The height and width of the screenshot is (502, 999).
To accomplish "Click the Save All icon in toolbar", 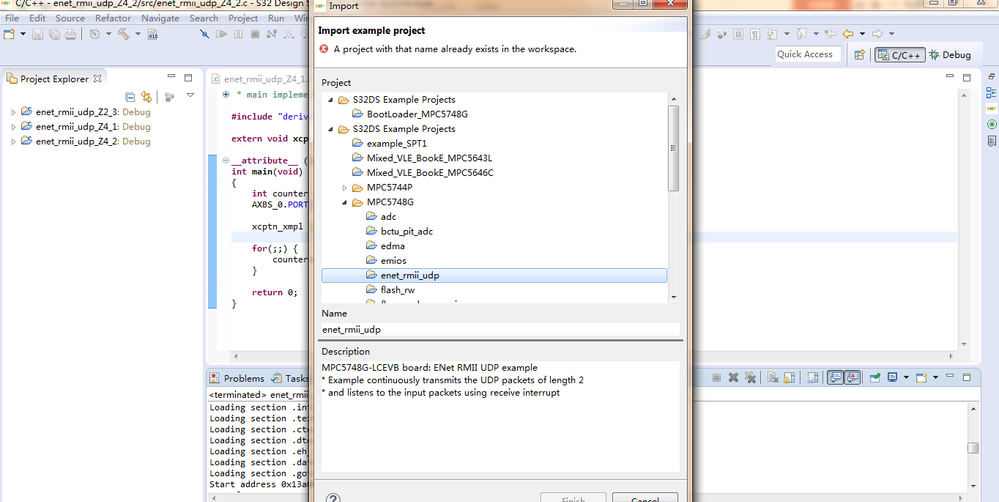I will (x=54, y=34).
